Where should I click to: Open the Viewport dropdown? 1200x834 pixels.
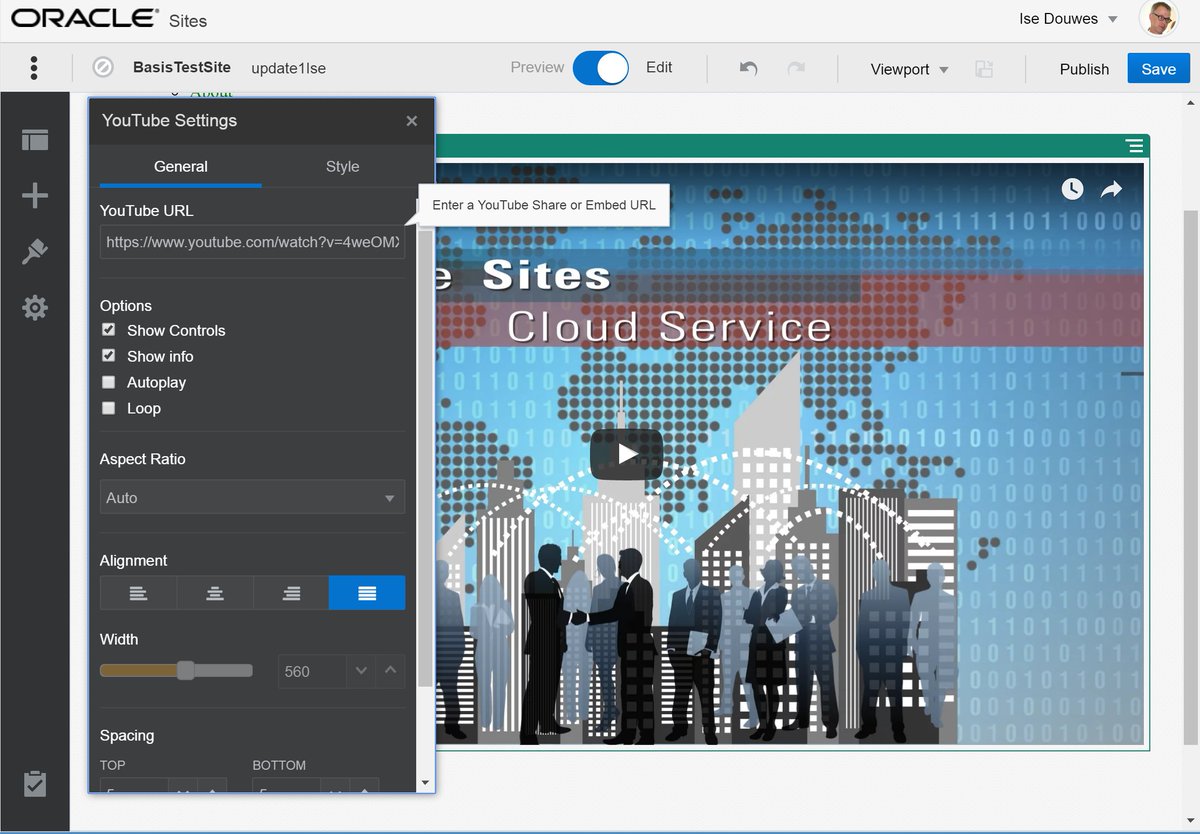[909, 69]
